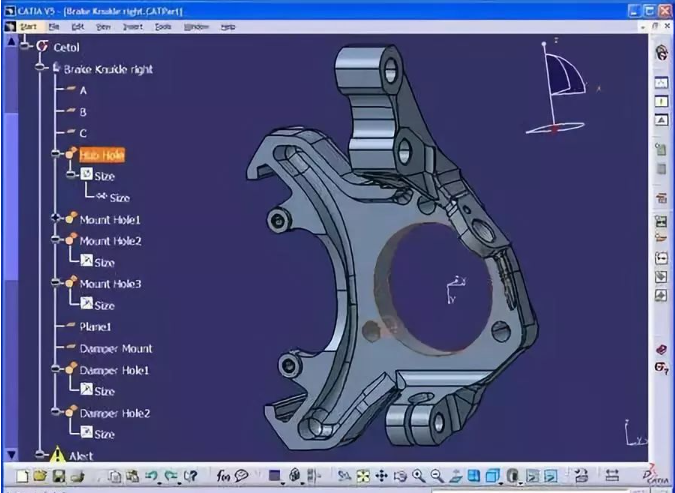Collapse the Mount Hole2 tree node
Screen dimensions: 675x493
(56, 239)
